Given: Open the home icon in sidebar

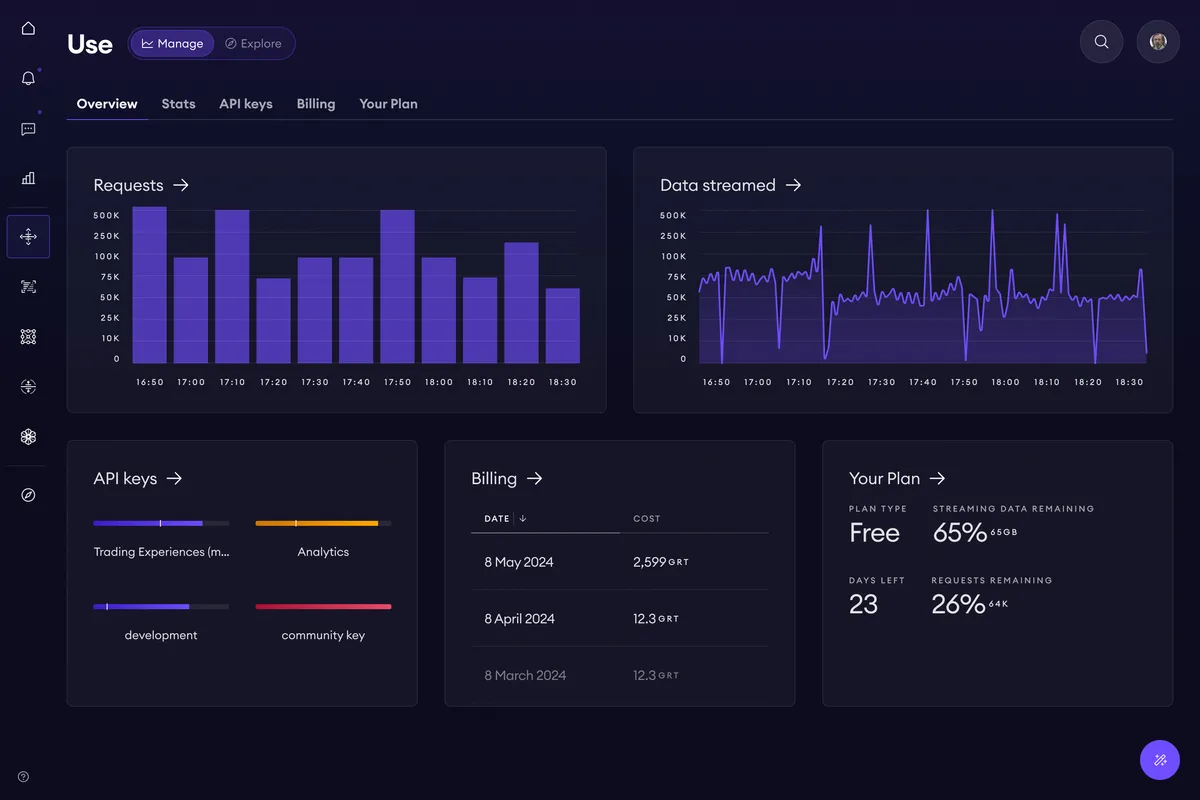Looking at the screenshot, I should pyautogui.click(x=28, y=28).
